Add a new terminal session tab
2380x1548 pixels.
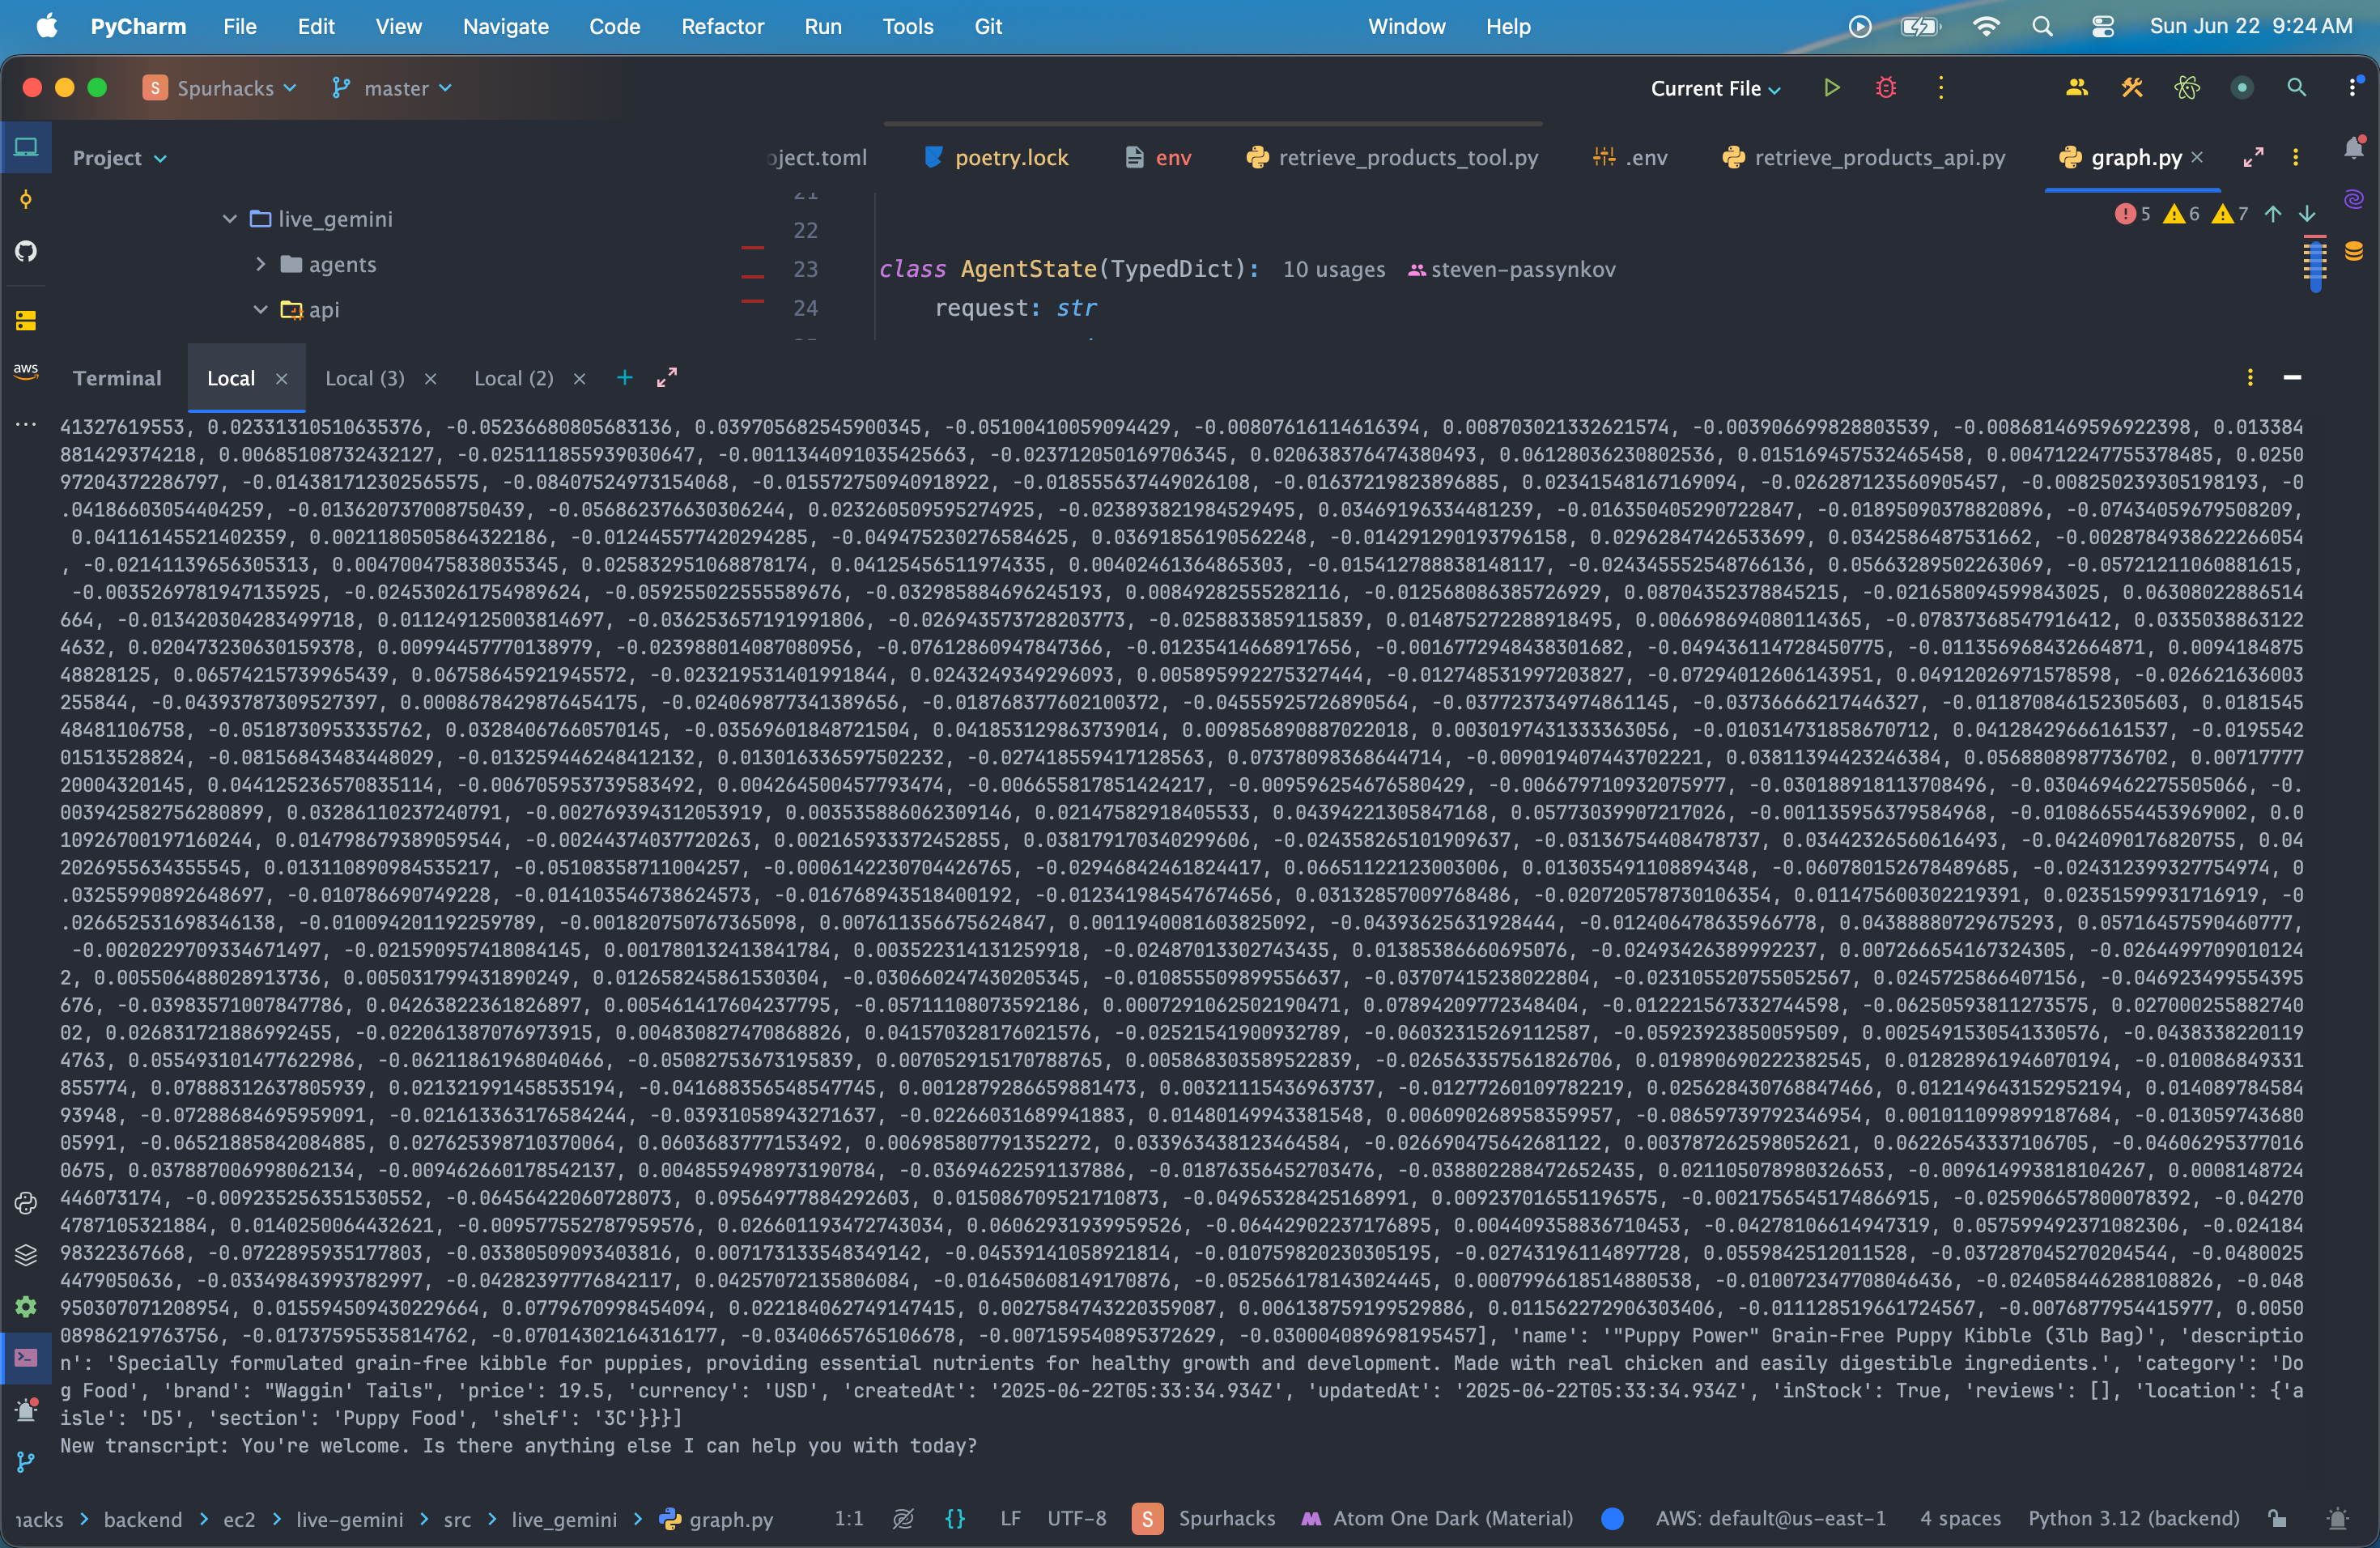[624, 378]
